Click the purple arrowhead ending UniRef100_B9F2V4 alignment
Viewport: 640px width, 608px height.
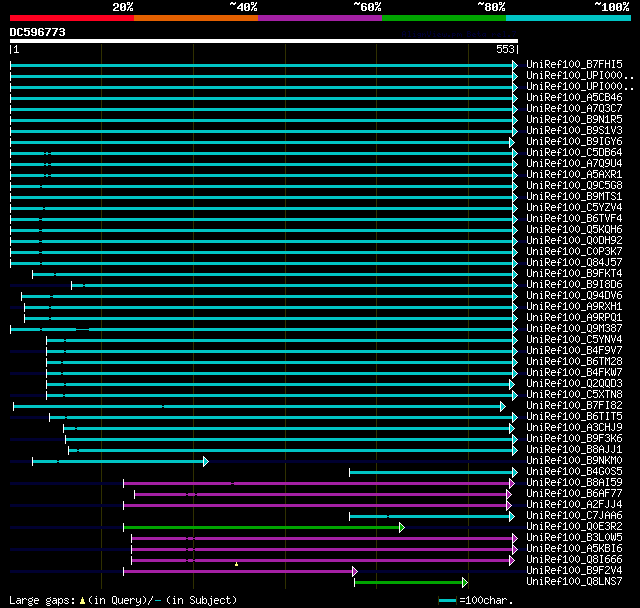coord(355,572)
